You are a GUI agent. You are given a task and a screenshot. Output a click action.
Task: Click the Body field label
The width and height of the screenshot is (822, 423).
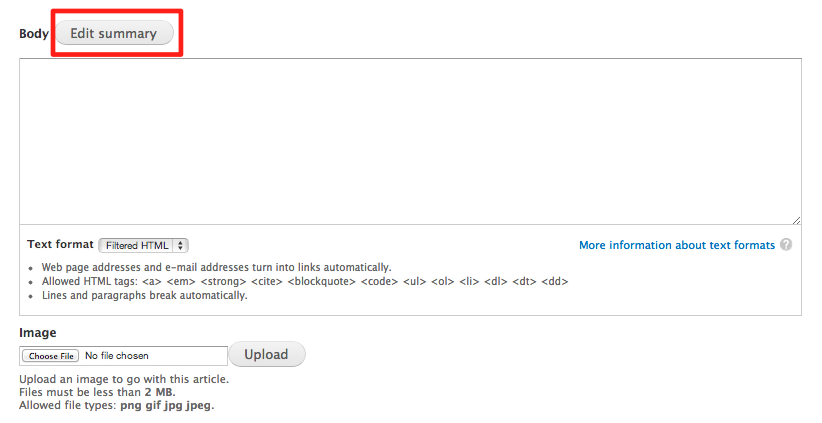(34, 33)
